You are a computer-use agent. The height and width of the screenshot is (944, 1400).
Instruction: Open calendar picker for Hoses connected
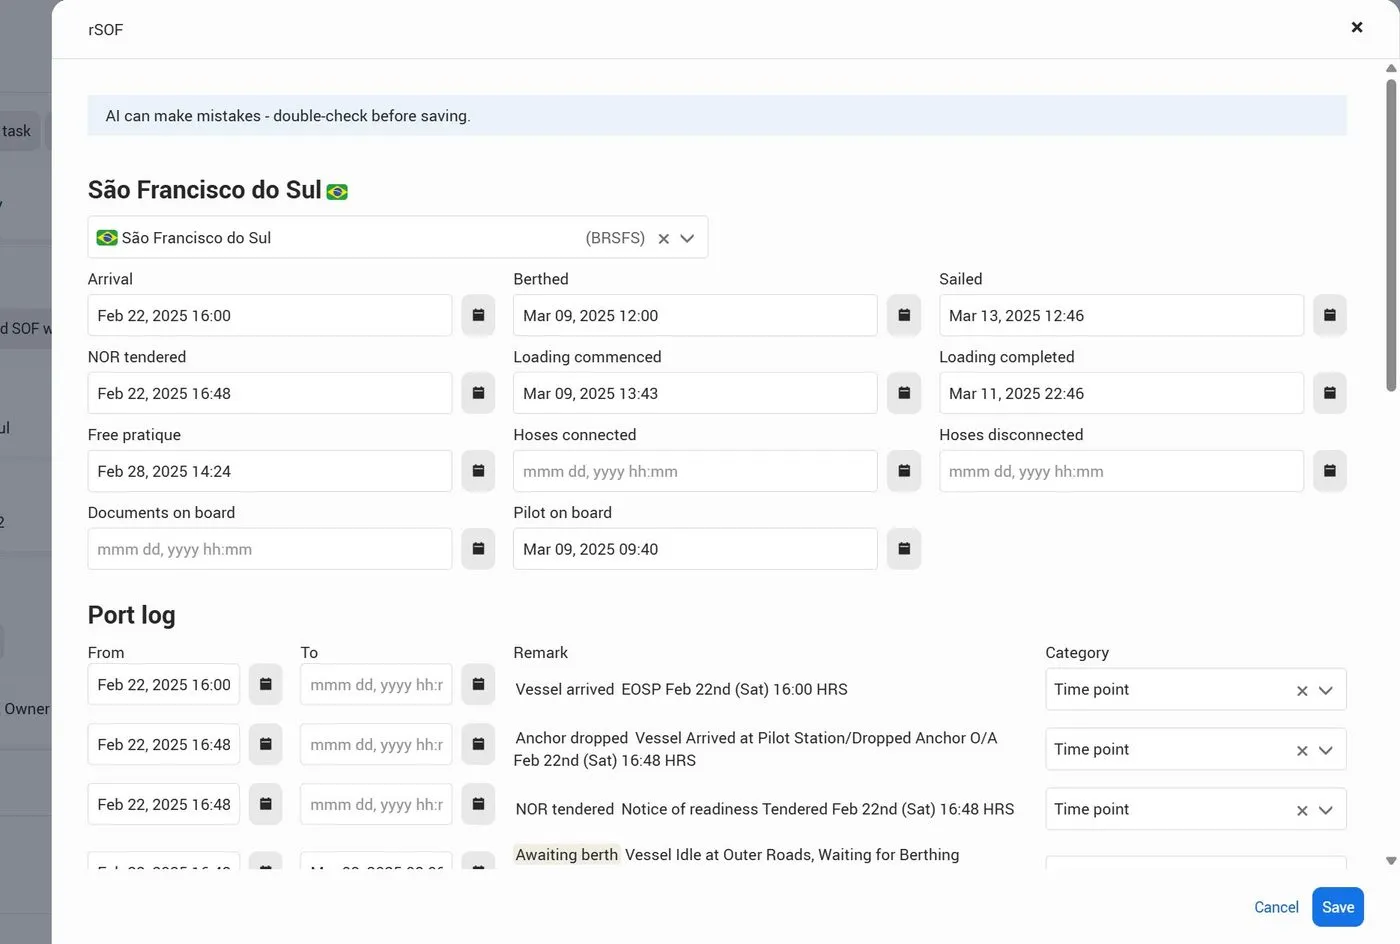tap(904, 471)
